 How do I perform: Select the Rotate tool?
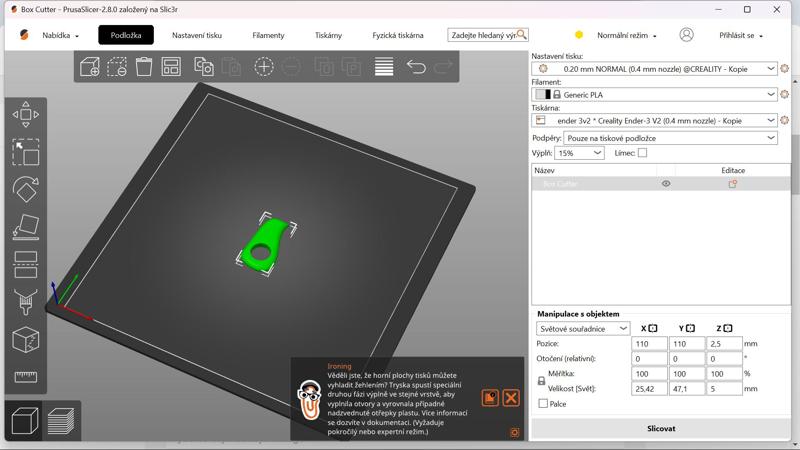pyautogui.click(x=26, y=189)
